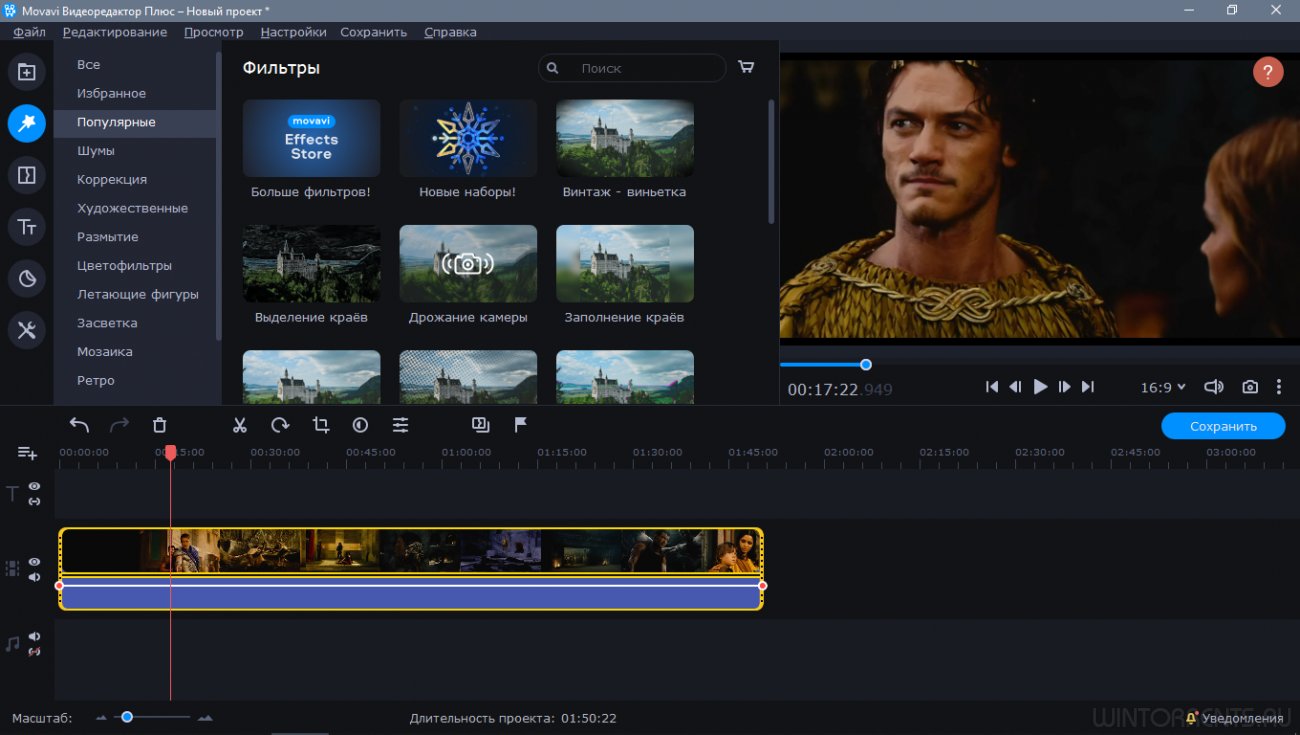1300x735 pixels.
Task: Open the Настройки menu
Action: pos(293,32)
